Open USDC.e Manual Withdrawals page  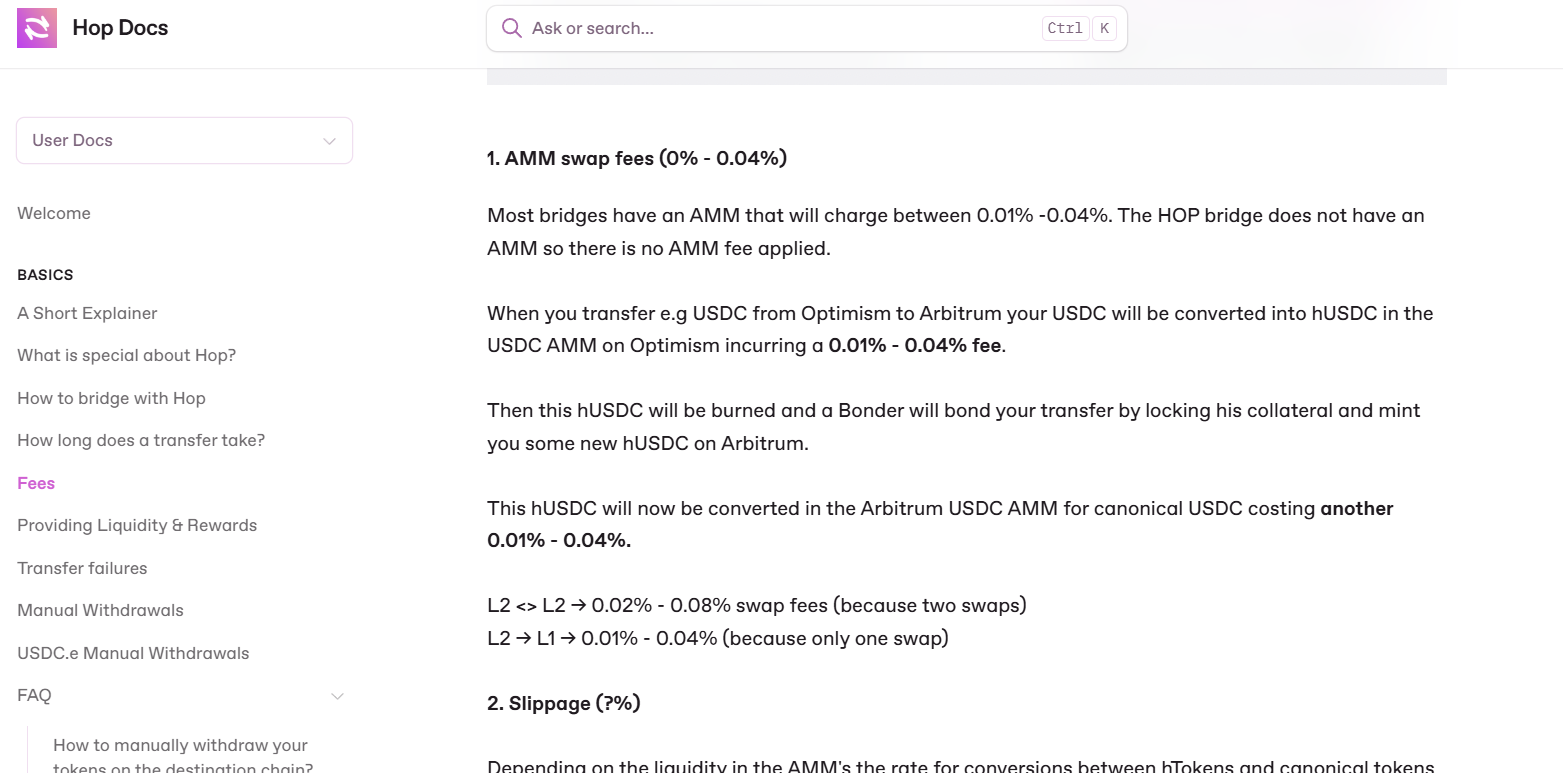(x=133, y=653)
